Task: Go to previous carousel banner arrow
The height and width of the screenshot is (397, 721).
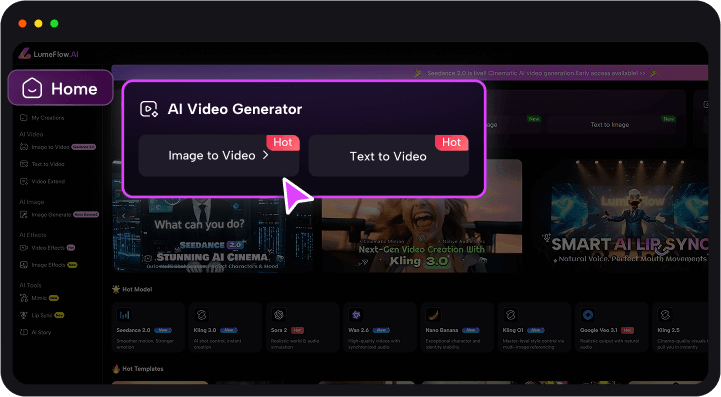Action: coord(123,215)
